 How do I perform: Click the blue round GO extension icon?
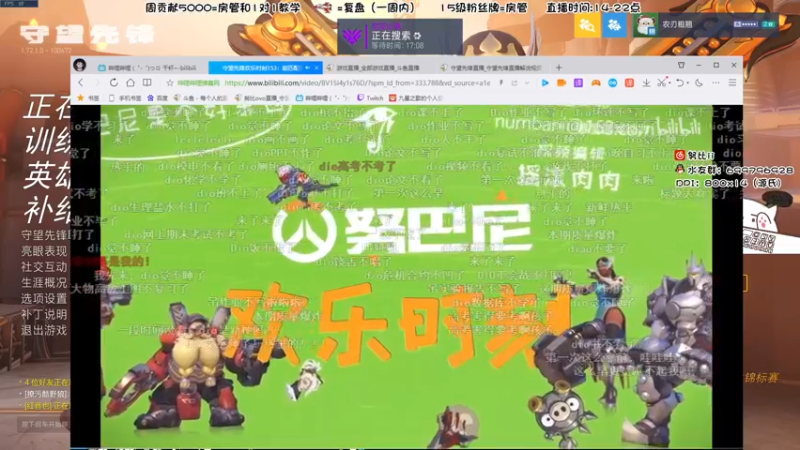(612, 83)
